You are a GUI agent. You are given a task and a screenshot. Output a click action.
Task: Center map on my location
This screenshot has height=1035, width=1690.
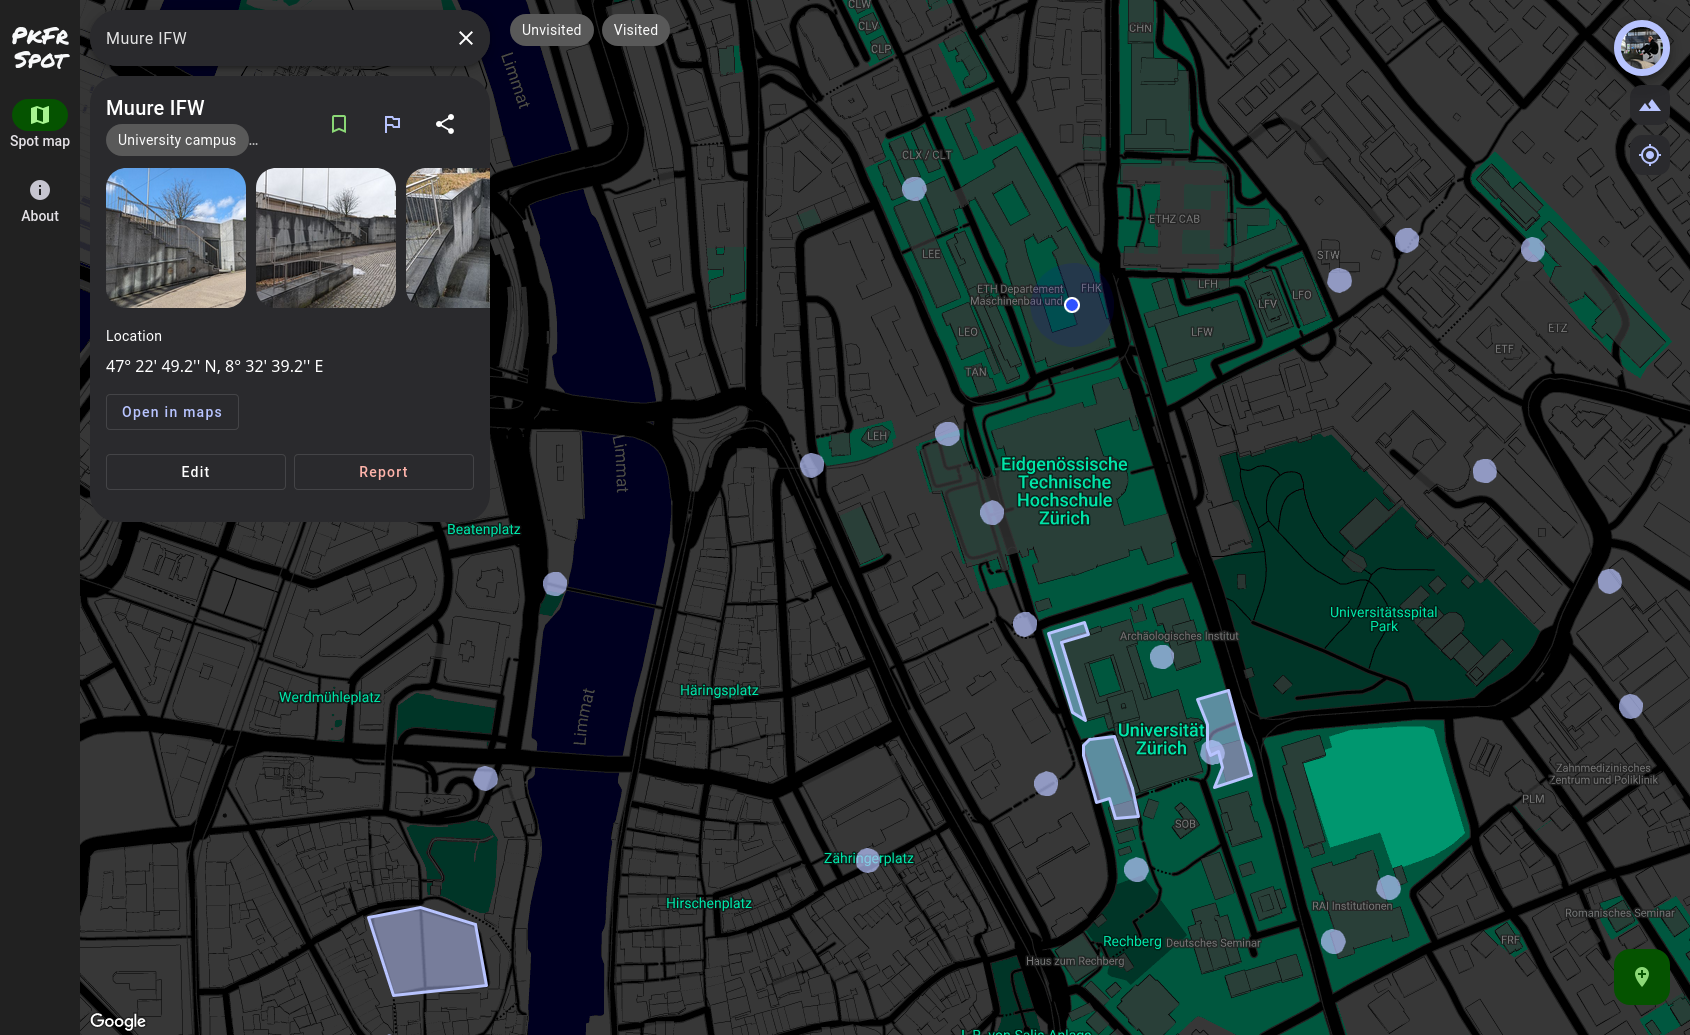tap(1650, 155)
